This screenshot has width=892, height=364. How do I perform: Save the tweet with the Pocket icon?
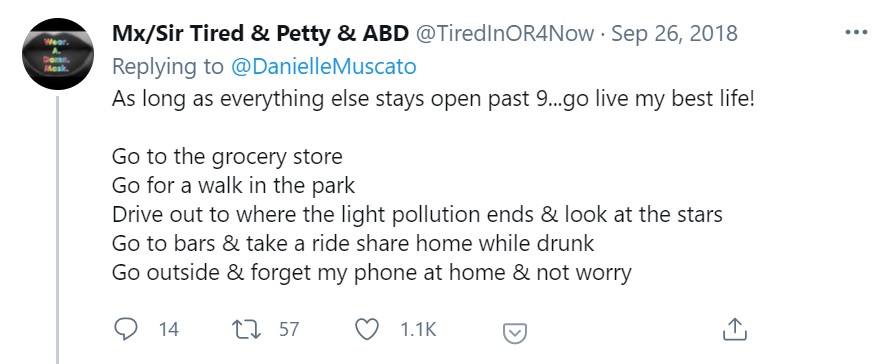[x=515, y=333]
